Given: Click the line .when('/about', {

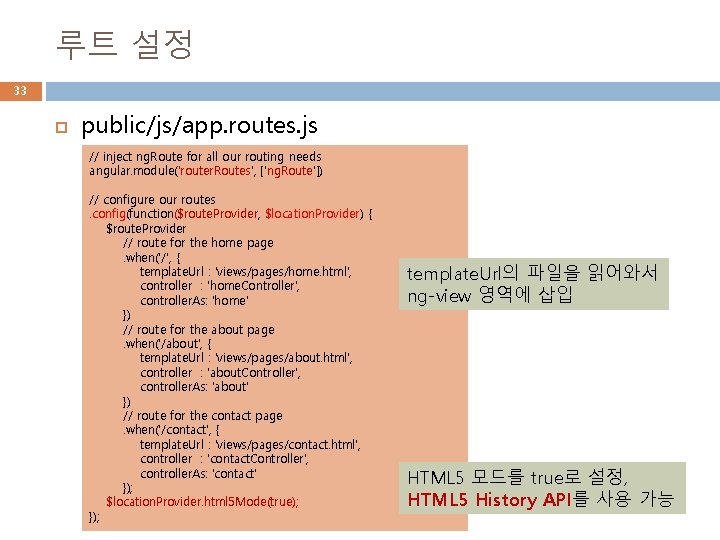Looking at the screenshot, I should click(168, 343).
